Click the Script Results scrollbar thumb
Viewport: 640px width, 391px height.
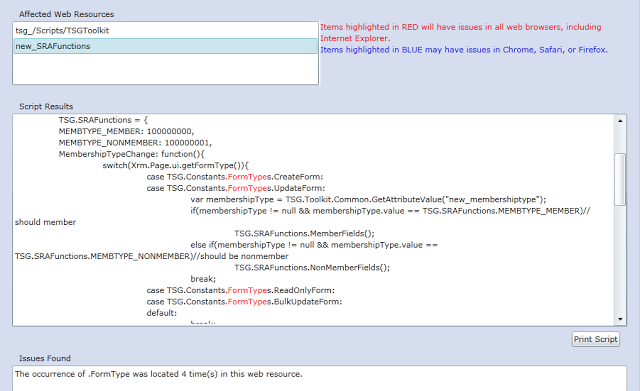coord(620,179)
